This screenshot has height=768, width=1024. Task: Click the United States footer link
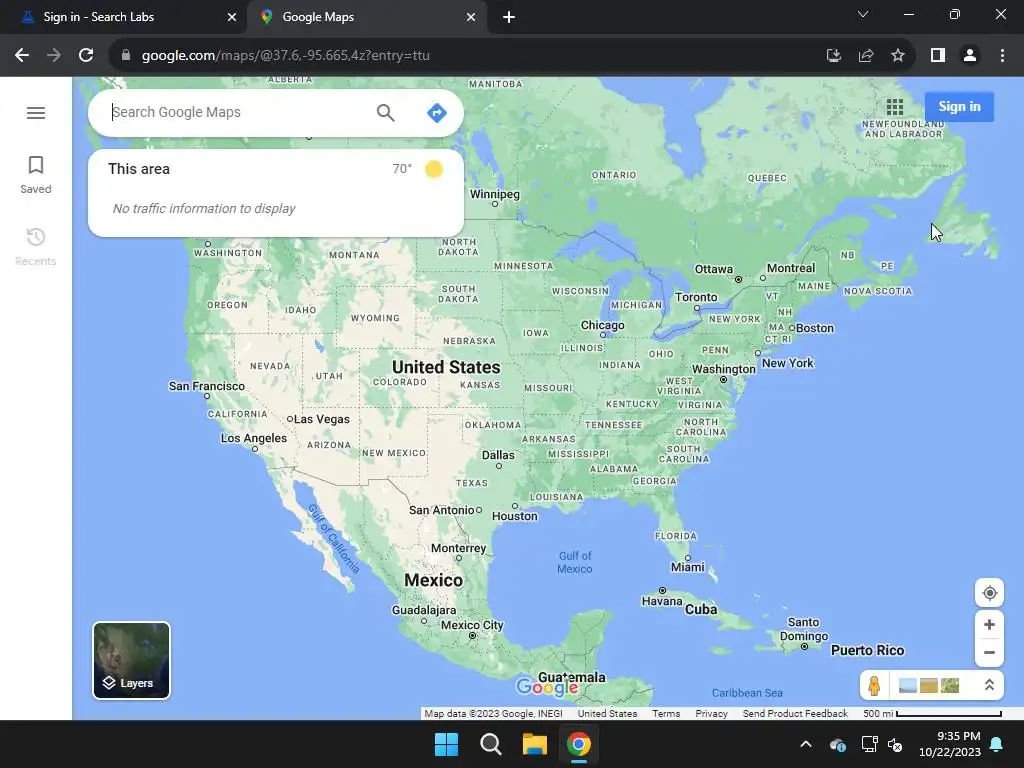(x=607, y=714)
